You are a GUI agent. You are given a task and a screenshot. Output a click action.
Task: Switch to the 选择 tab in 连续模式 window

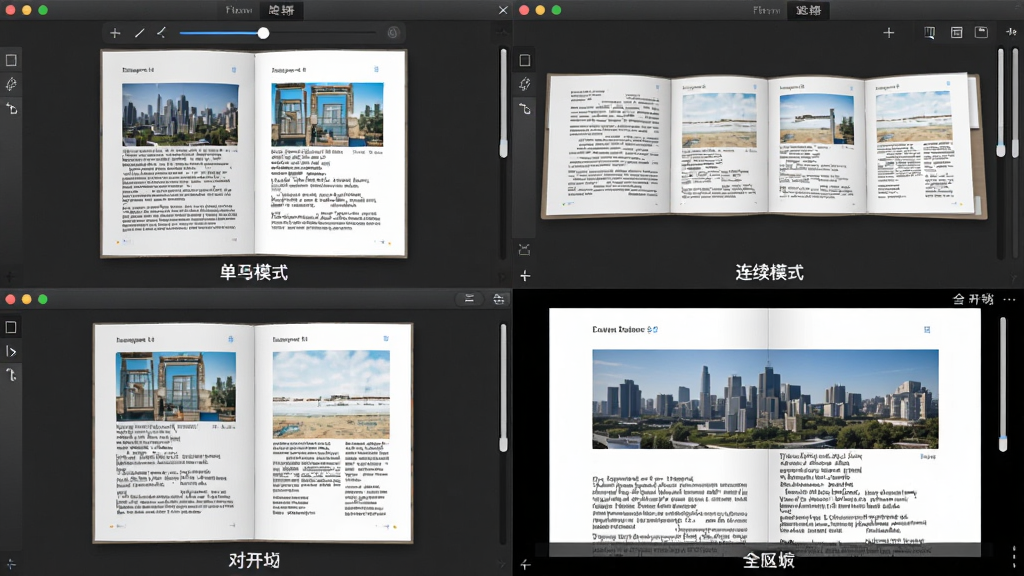pyautogui.click(x=808, y=10)
